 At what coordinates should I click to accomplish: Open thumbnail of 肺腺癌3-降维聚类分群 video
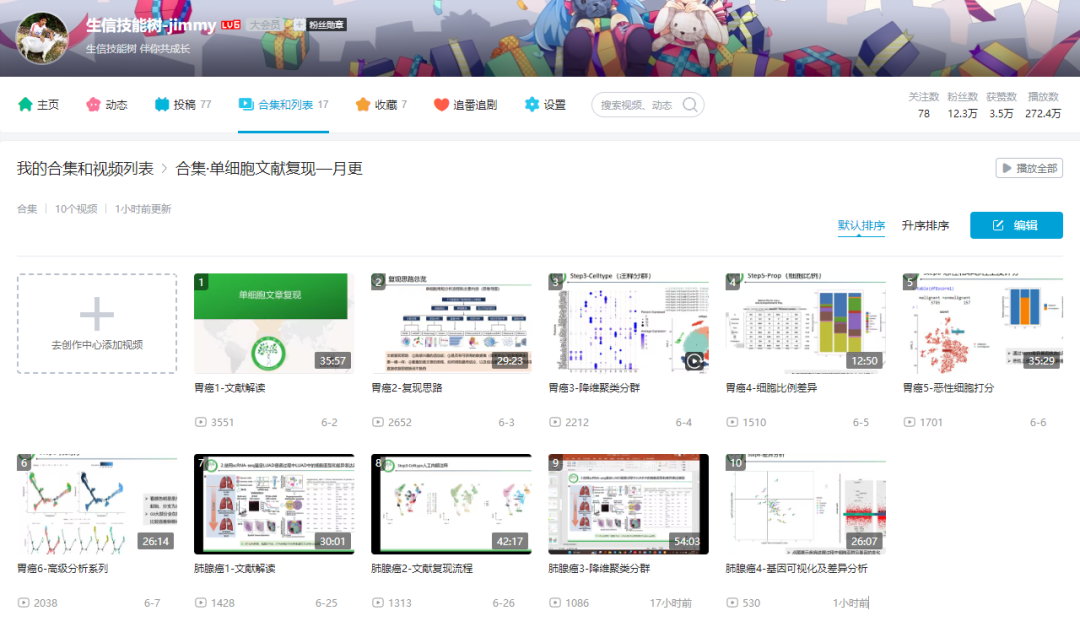pyautogui.click(x=628, y=504)
